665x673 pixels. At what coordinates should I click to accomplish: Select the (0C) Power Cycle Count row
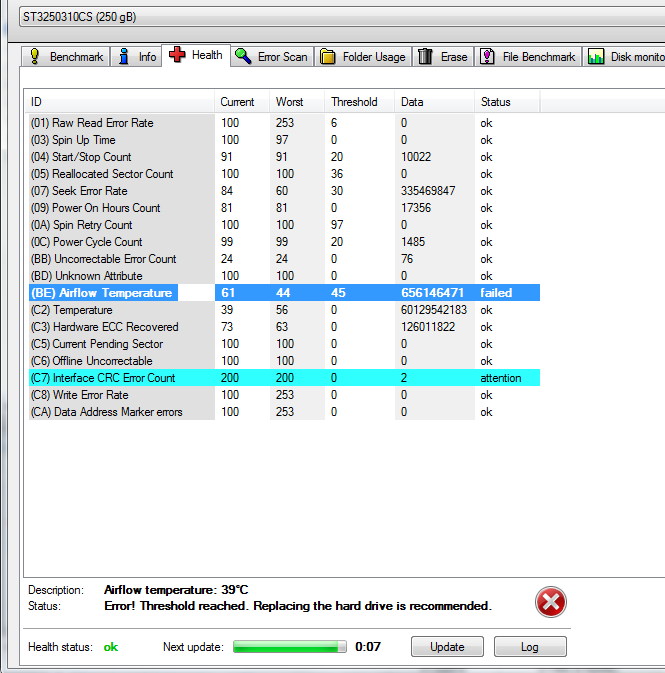(284, 242)
